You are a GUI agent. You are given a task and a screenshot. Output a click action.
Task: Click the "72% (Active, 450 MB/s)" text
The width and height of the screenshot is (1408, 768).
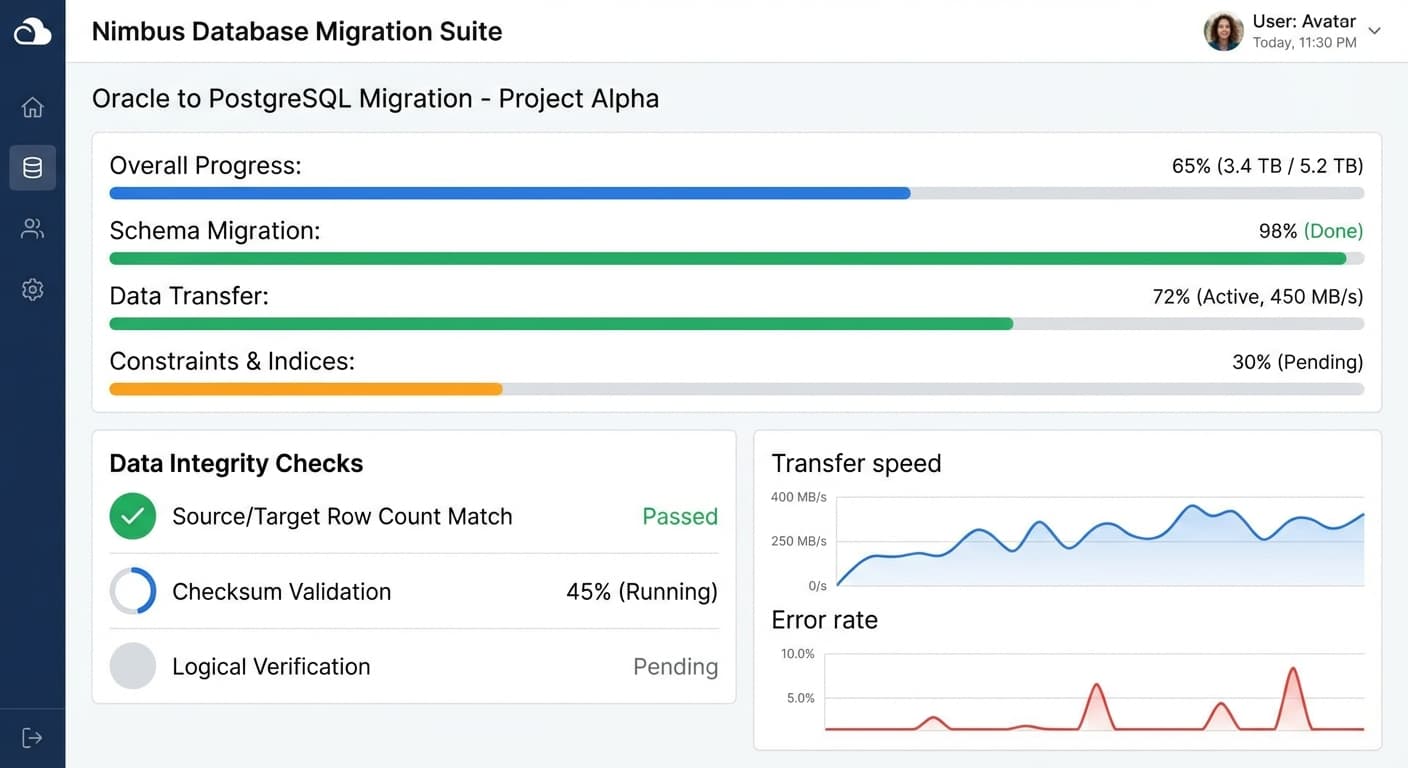coord(1258,297)
